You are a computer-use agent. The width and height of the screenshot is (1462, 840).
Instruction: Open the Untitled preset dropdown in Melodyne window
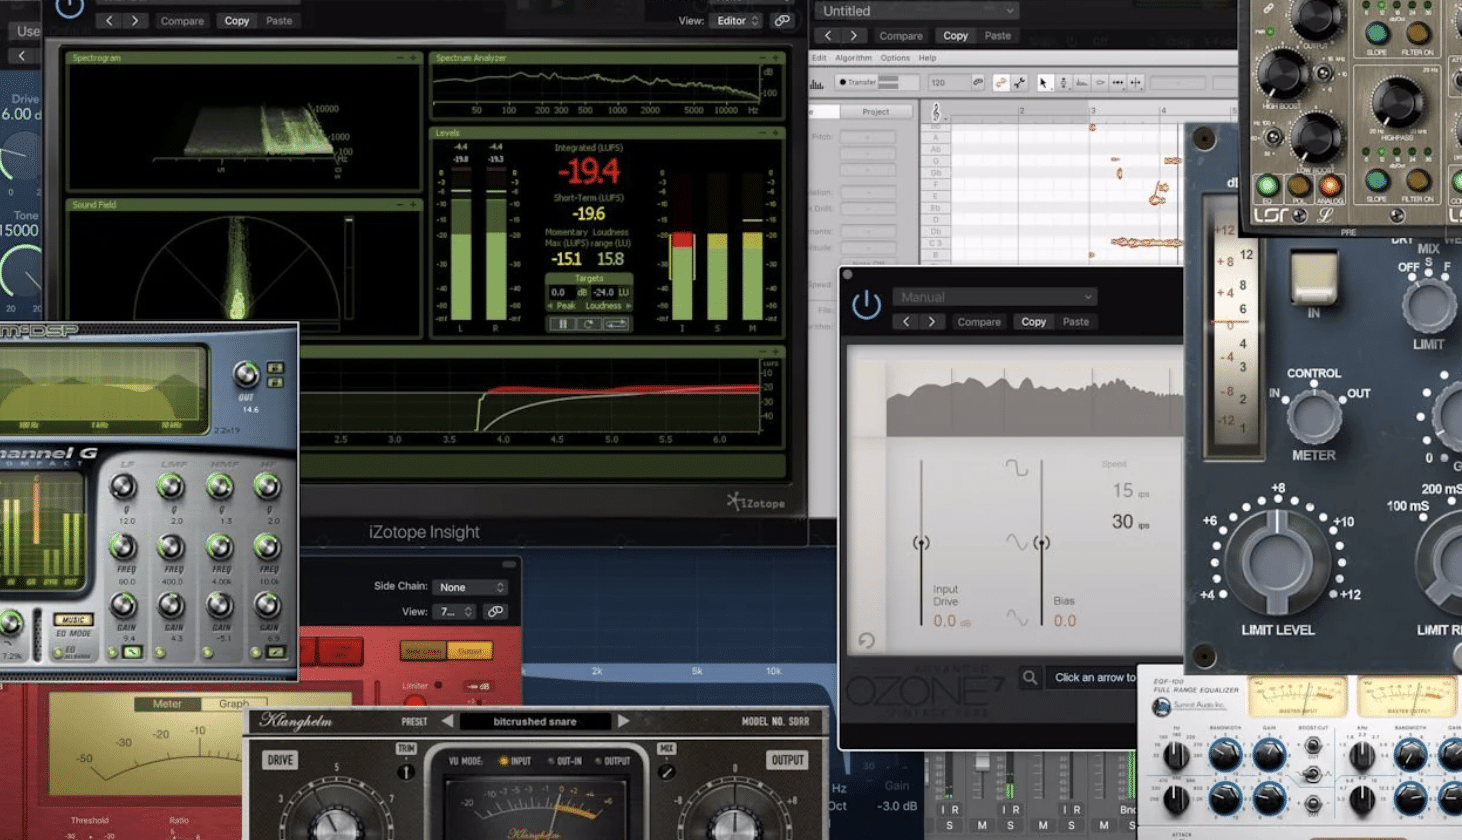916,11
